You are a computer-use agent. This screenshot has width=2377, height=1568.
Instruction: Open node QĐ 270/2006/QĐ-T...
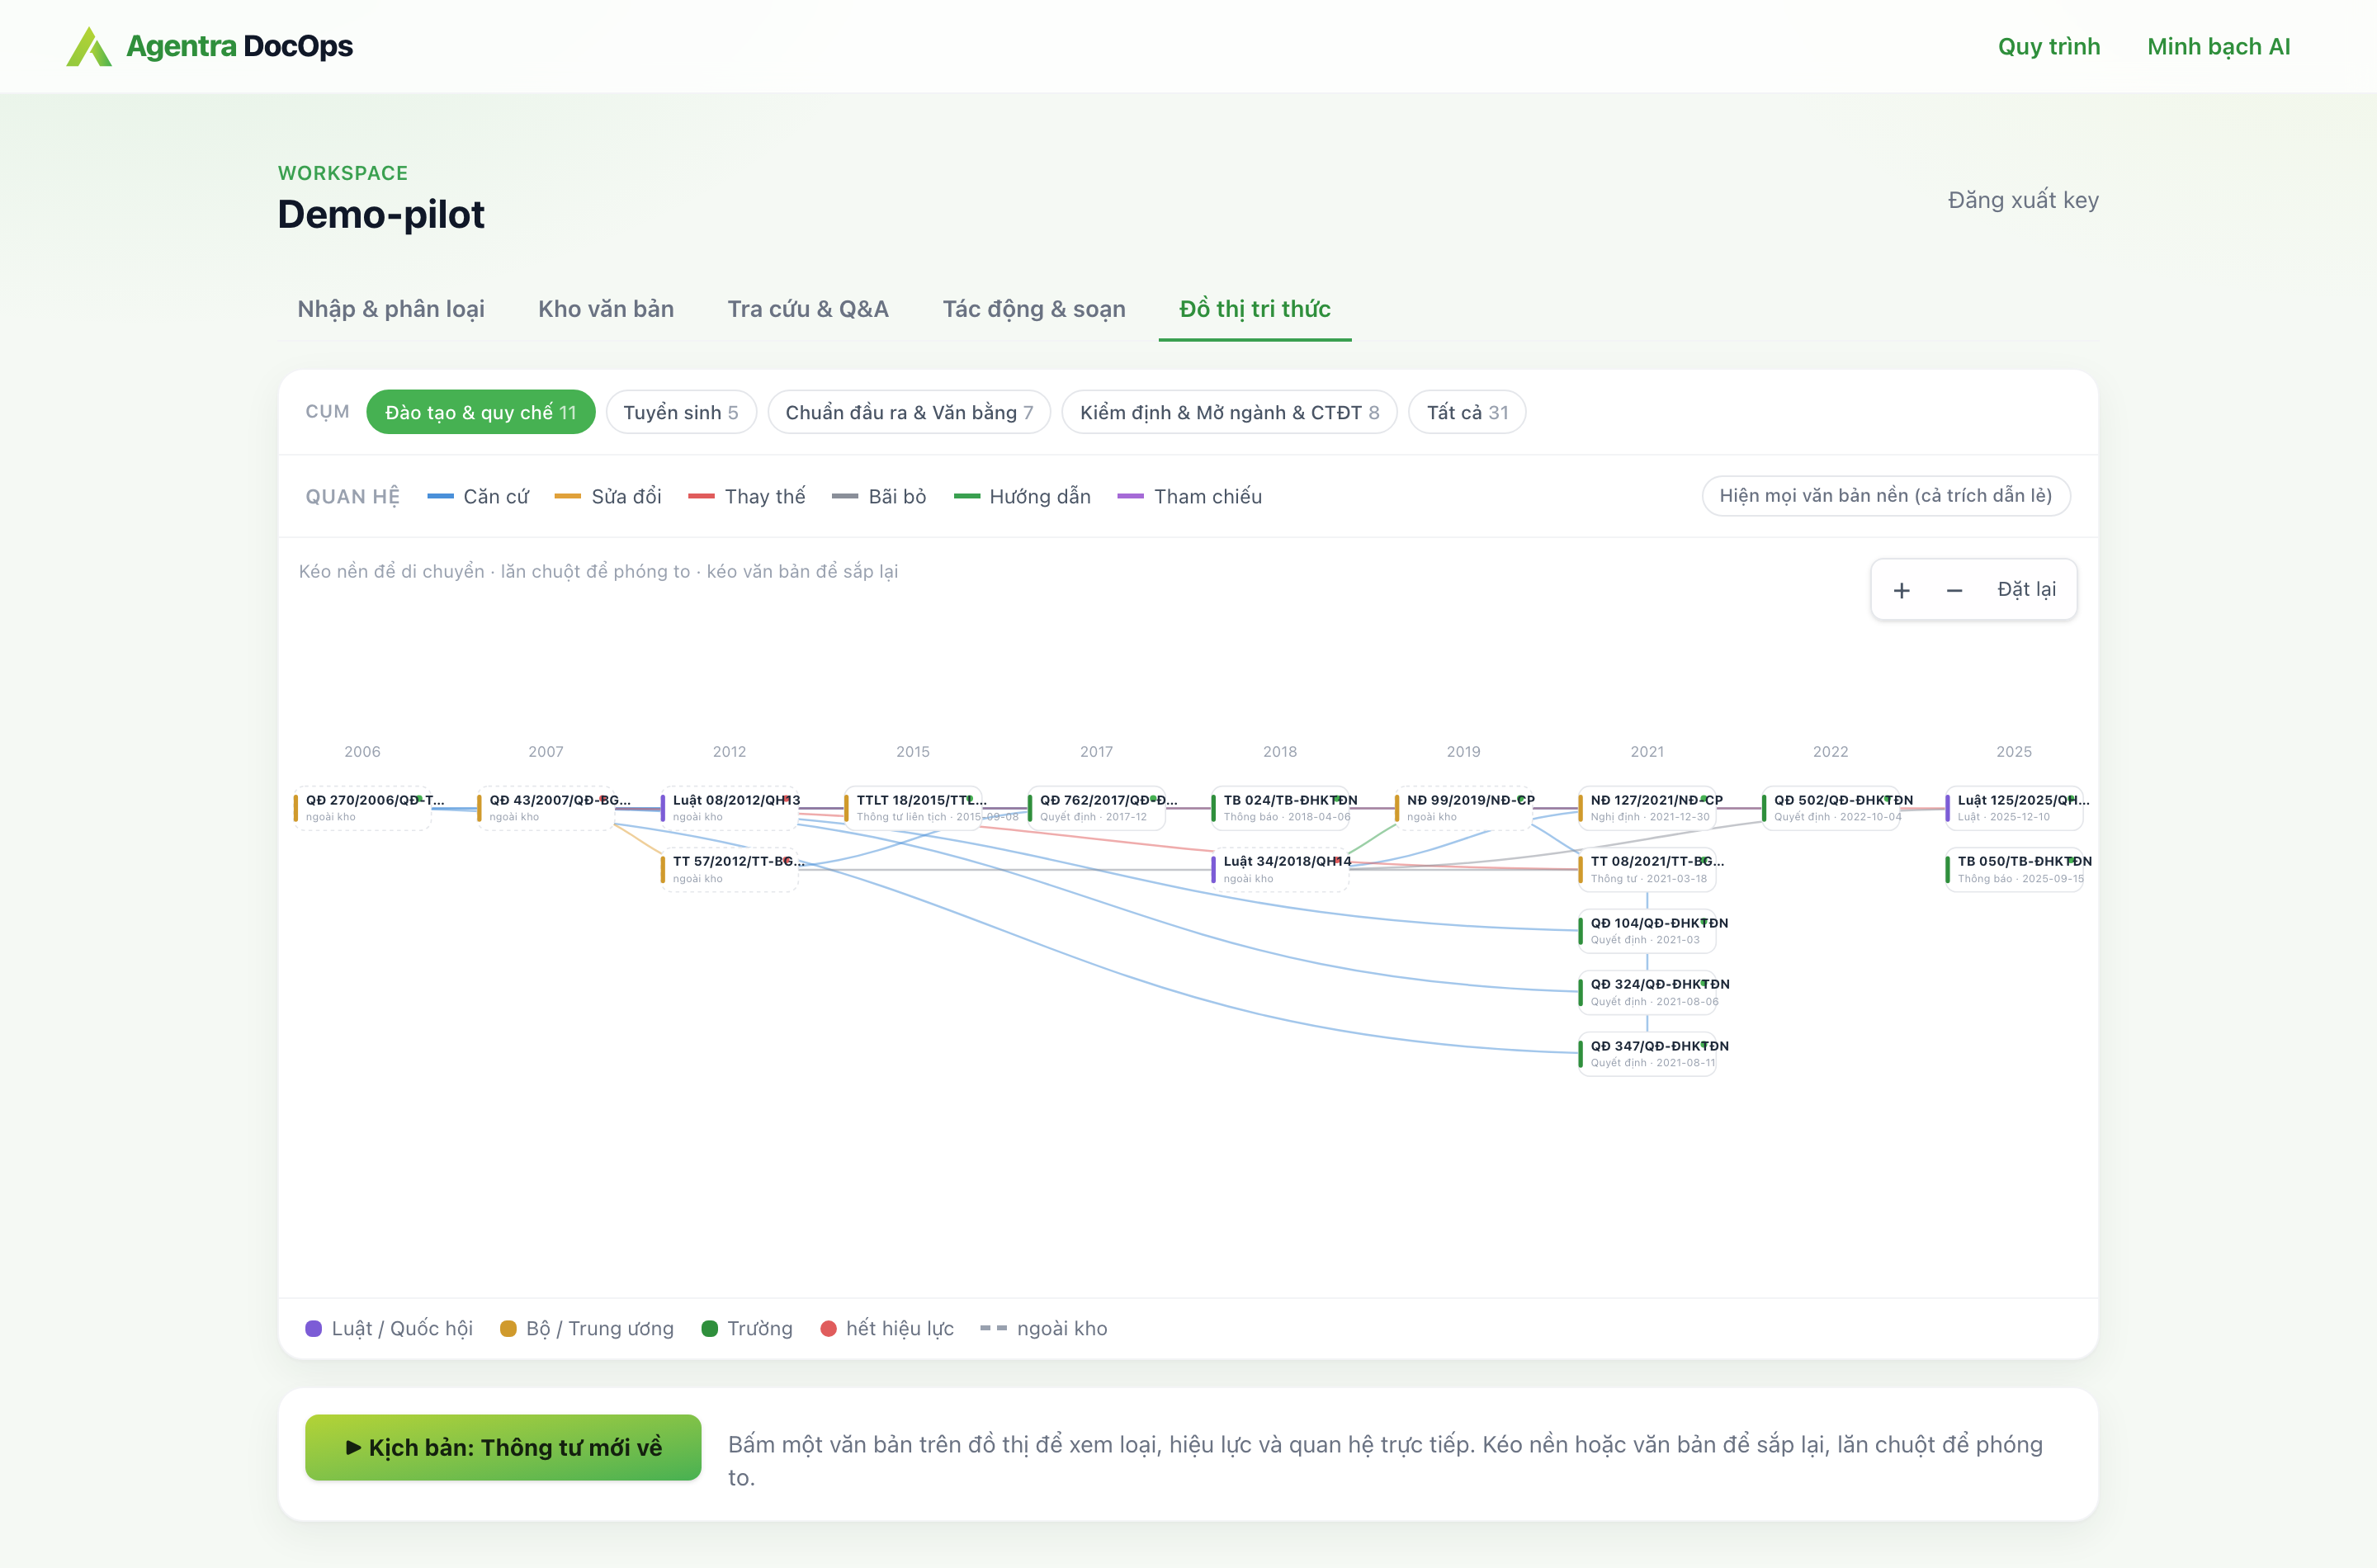(363, 808)
